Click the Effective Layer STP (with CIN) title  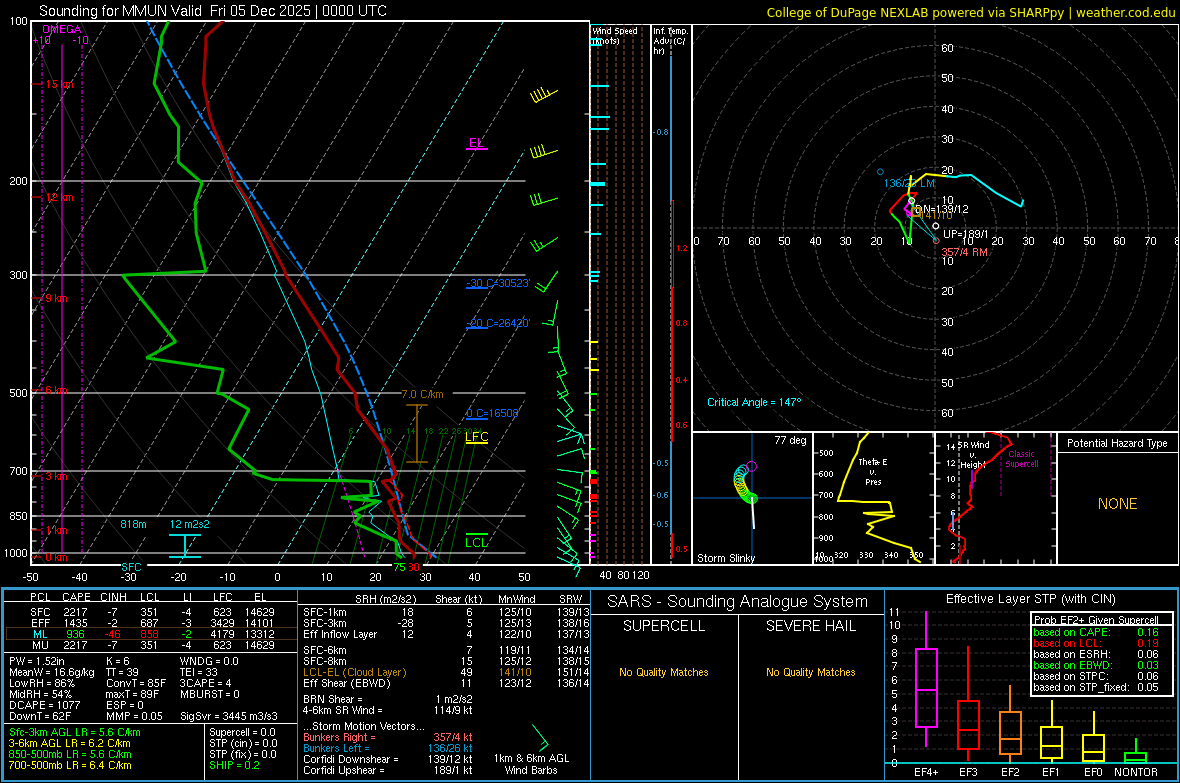click(x=1030, y=599)
